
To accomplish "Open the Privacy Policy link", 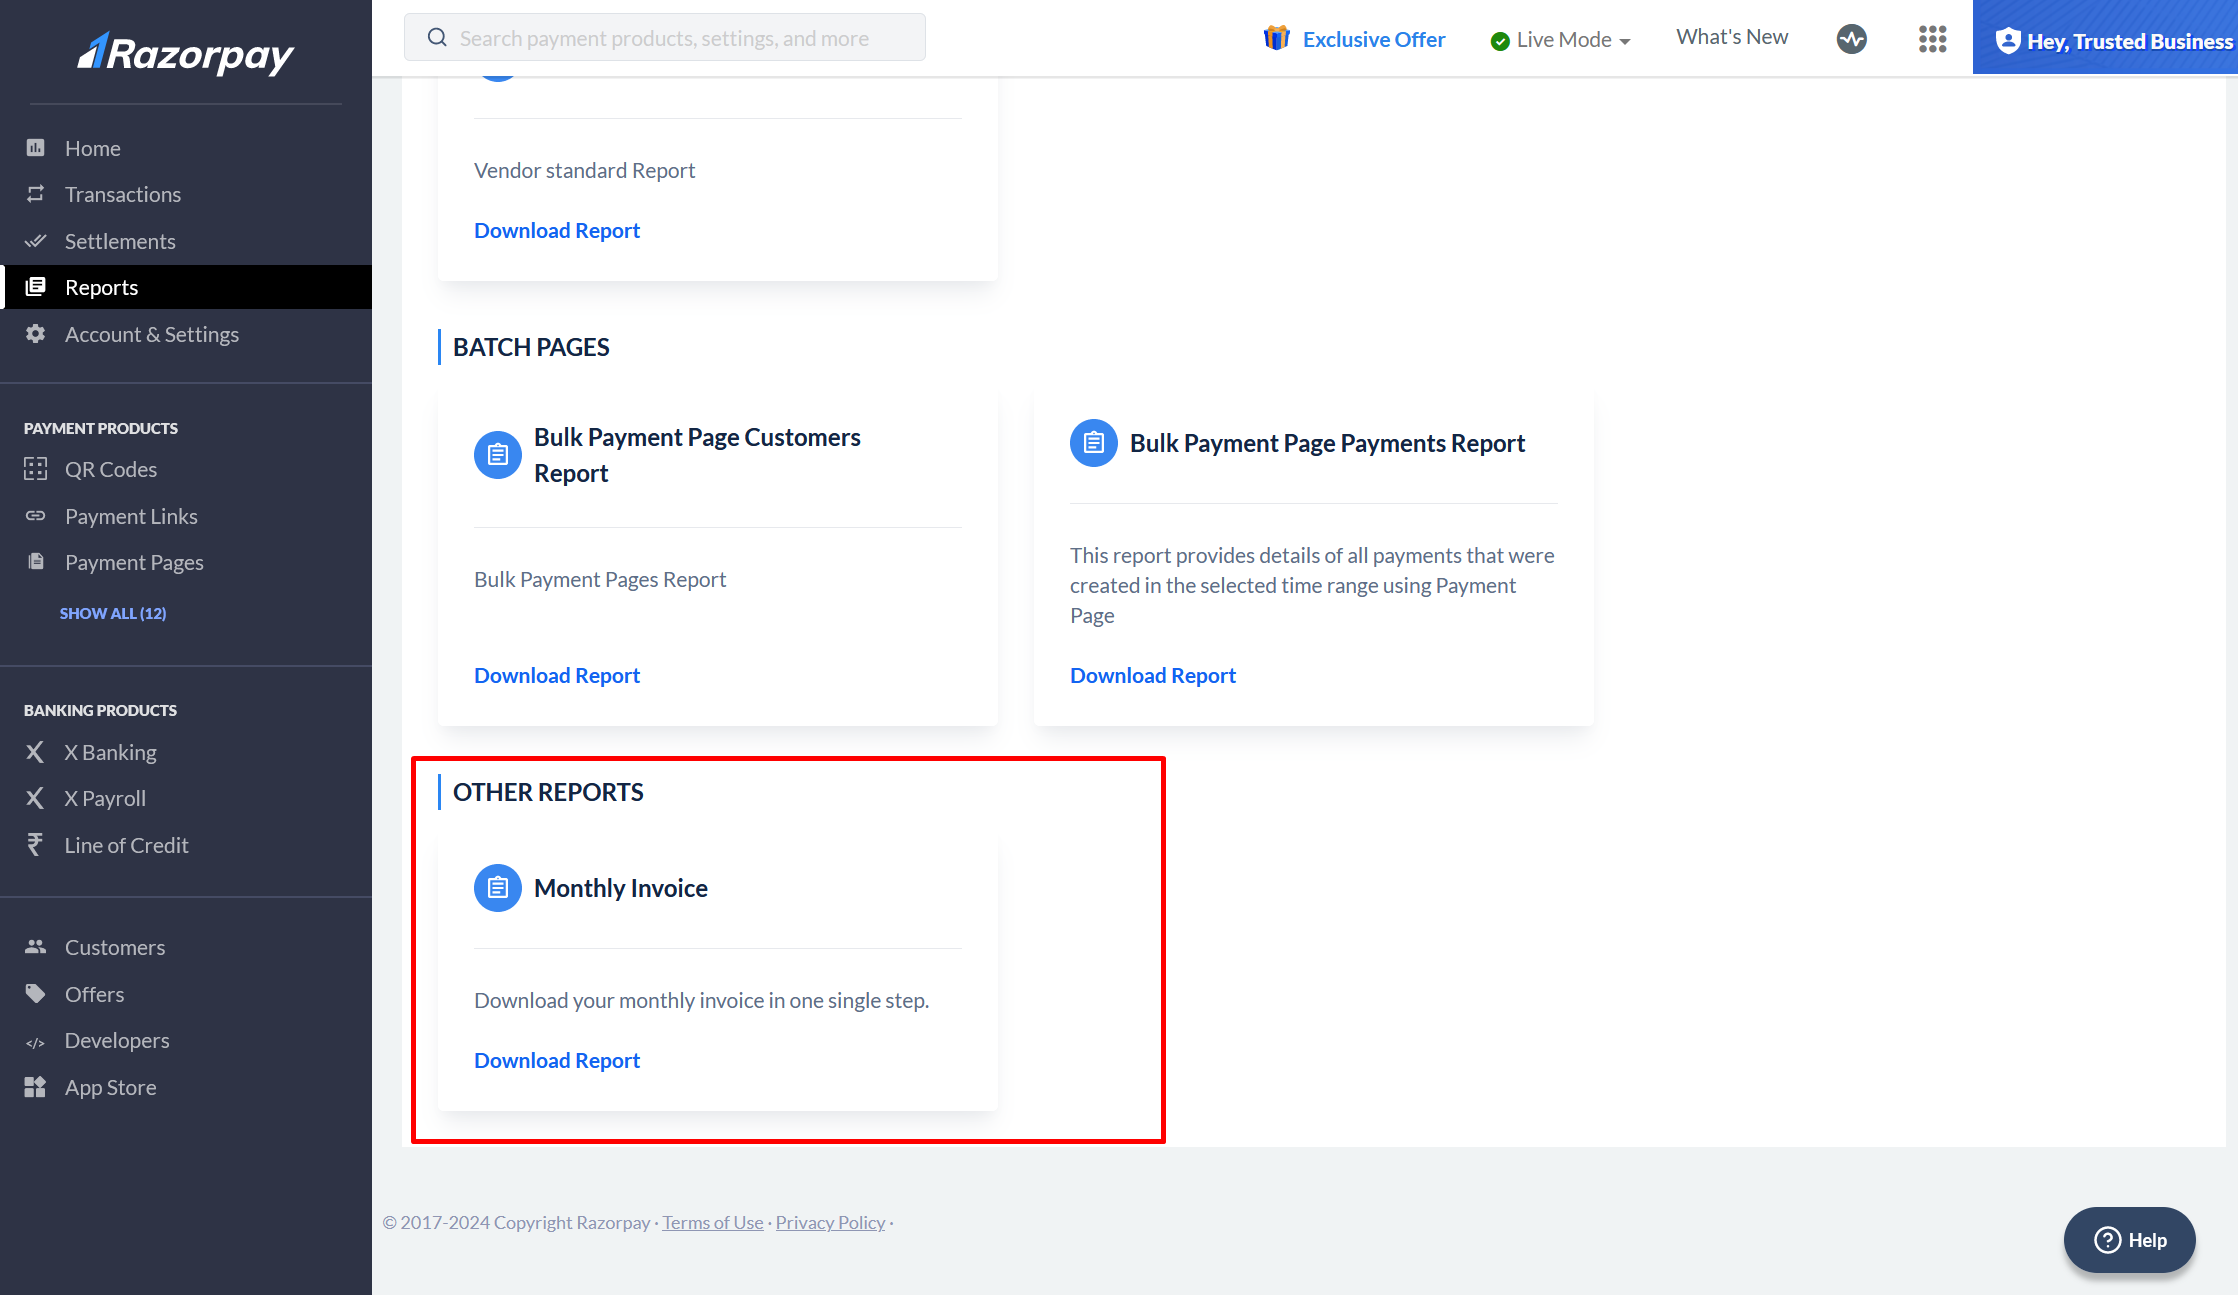I will [x=829, y=1222].
